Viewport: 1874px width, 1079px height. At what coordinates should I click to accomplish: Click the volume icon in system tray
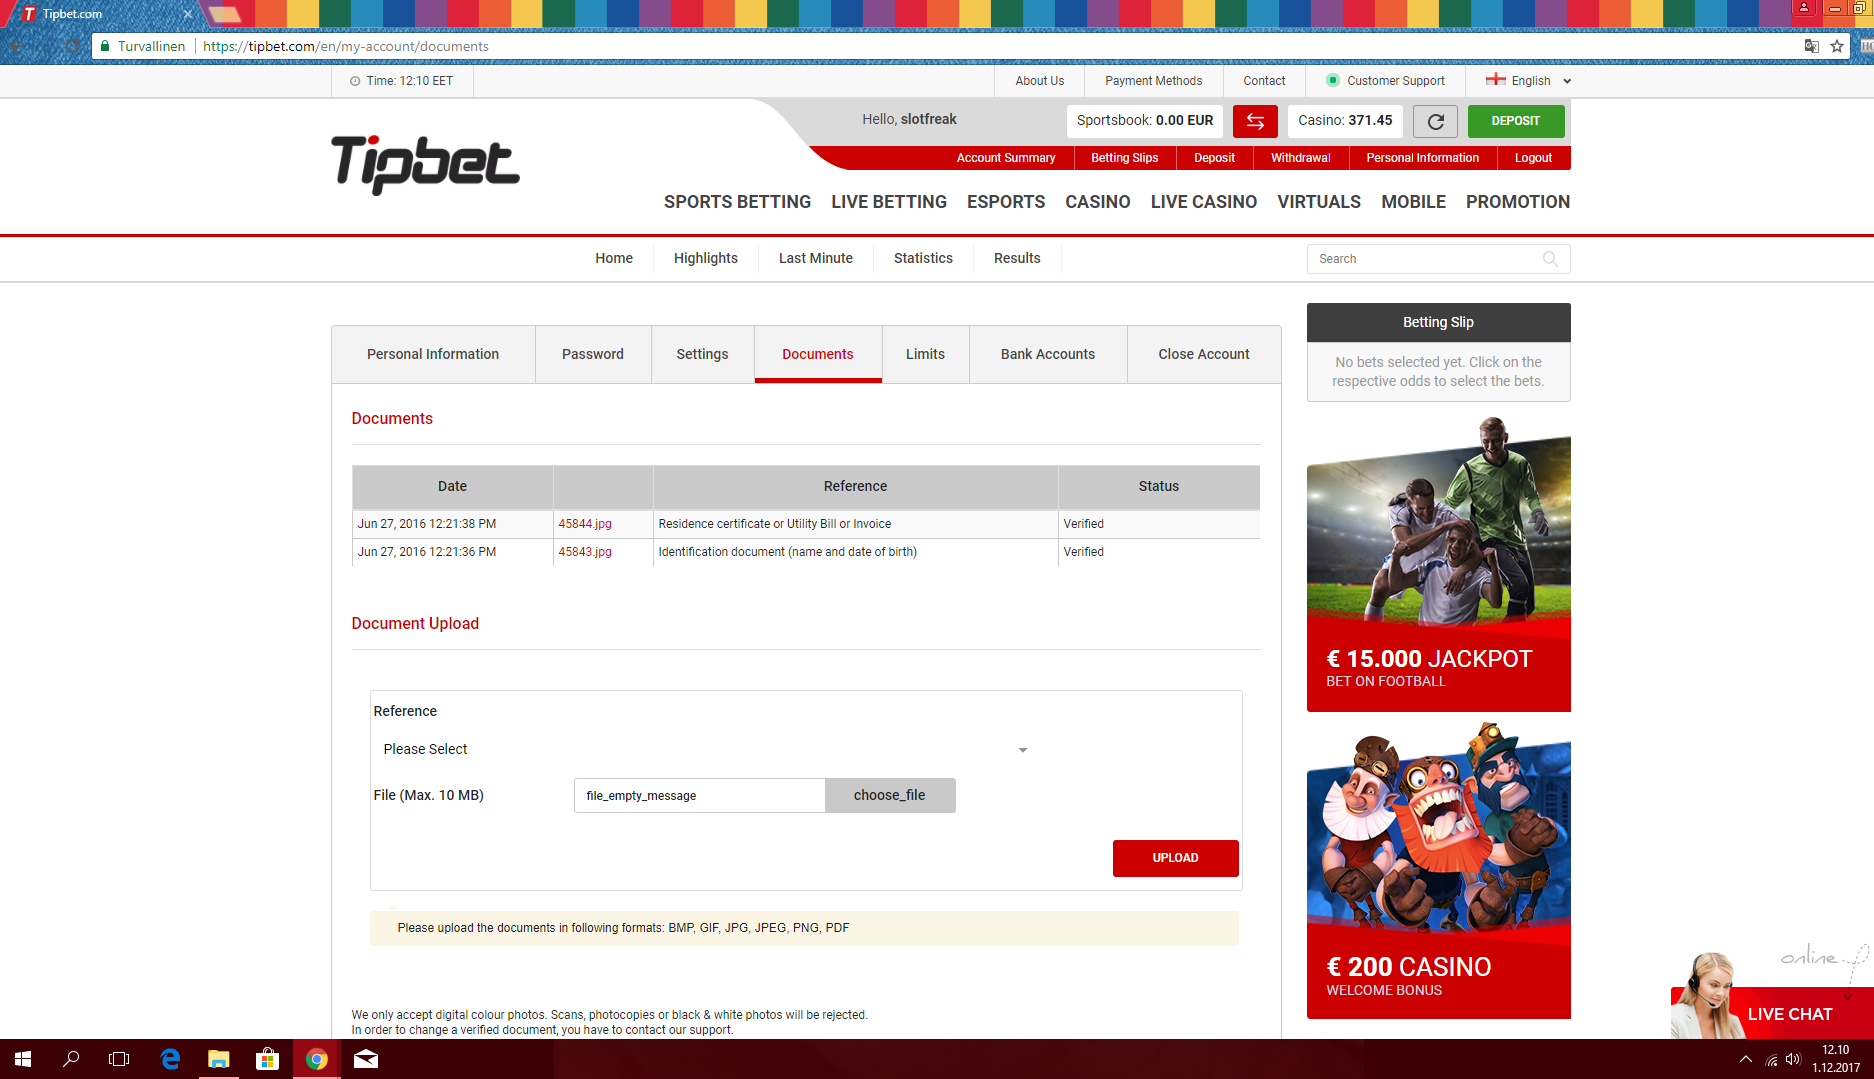click(1793, 1060)
